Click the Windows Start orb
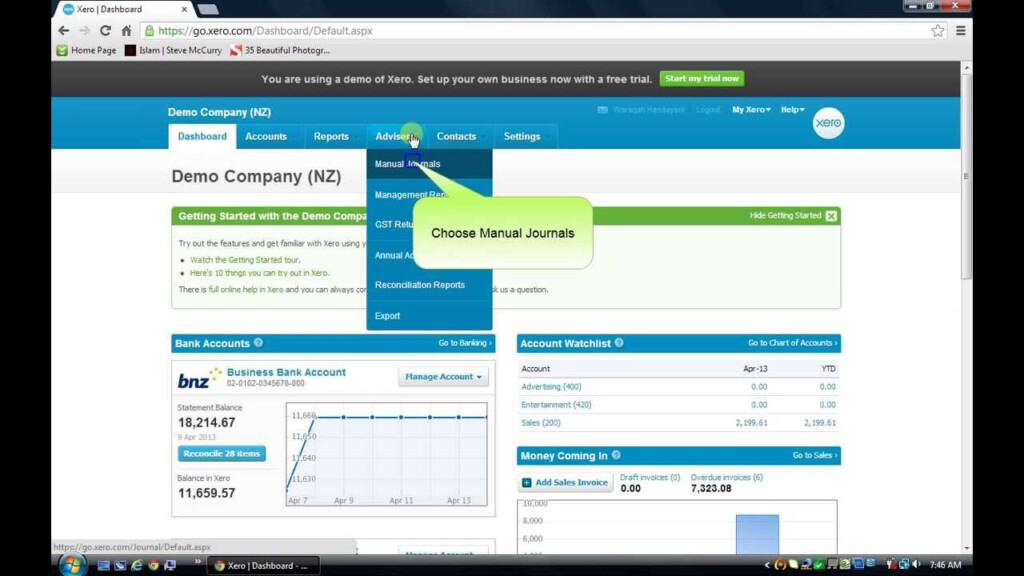The width and height of the screenshot is (1024, 576). pos(72,565)
